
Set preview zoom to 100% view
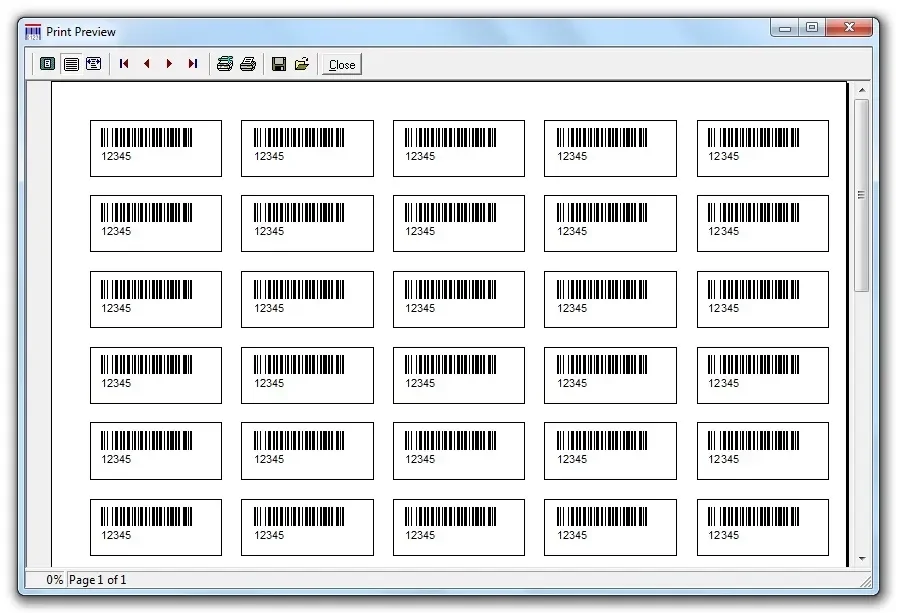tap(71, 64)
